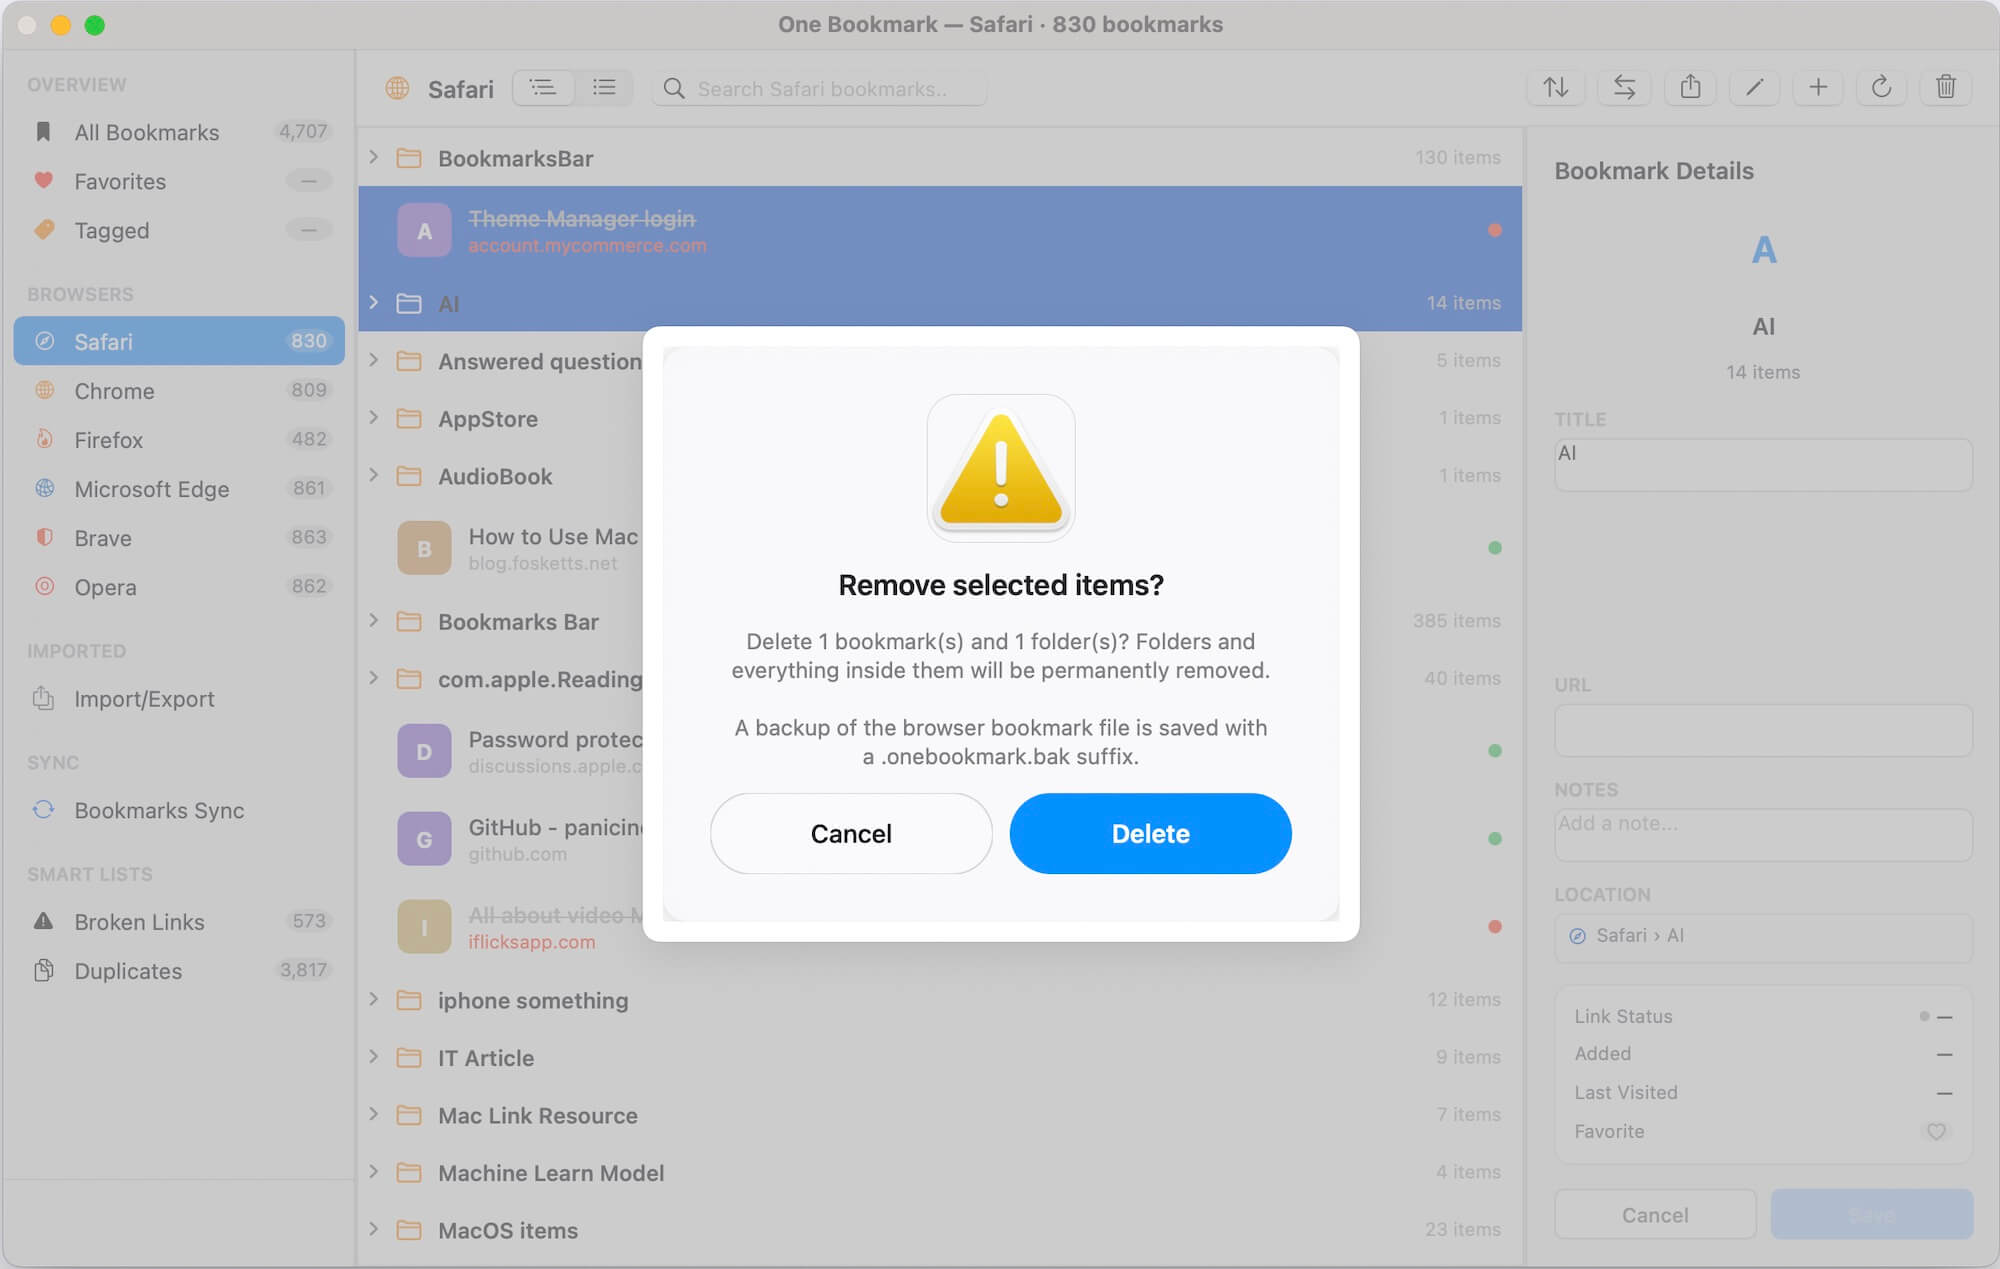Click the Brave shield icon in sidebar
Image resolution: width=2000 pixels, height=1269 pixels.
(x=44, y=537)
